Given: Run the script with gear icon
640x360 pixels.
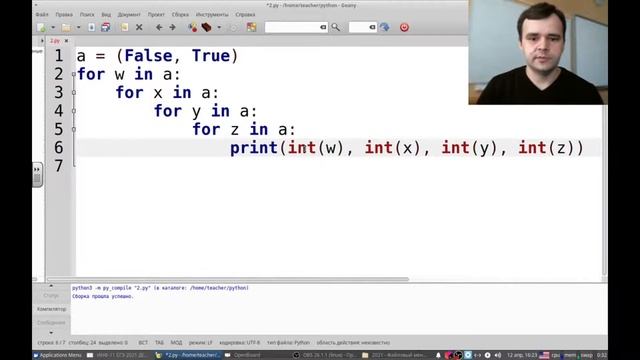Looking at the screenshot, I should (x=233, y=27).
